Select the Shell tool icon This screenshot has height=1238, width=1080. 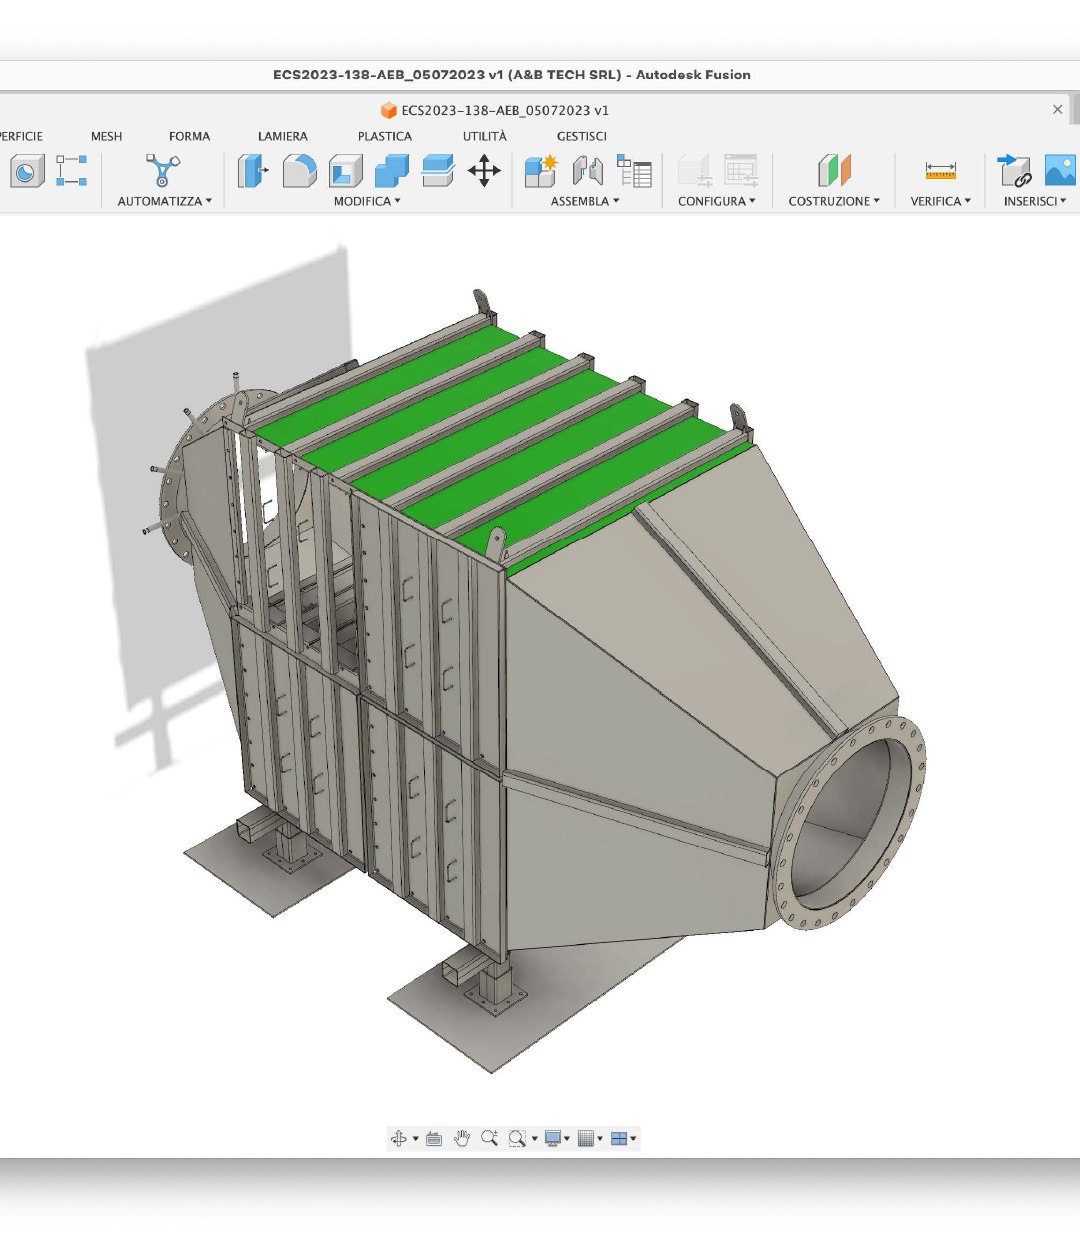[x=346, y=171]
